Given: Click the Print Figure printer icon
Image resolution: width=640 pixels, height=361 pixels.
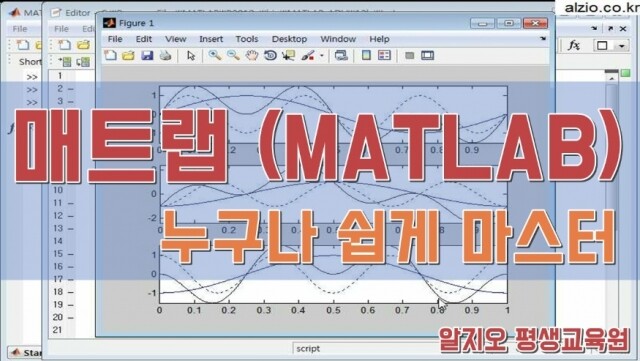Looking at the screenshot, I should point(165,55).
